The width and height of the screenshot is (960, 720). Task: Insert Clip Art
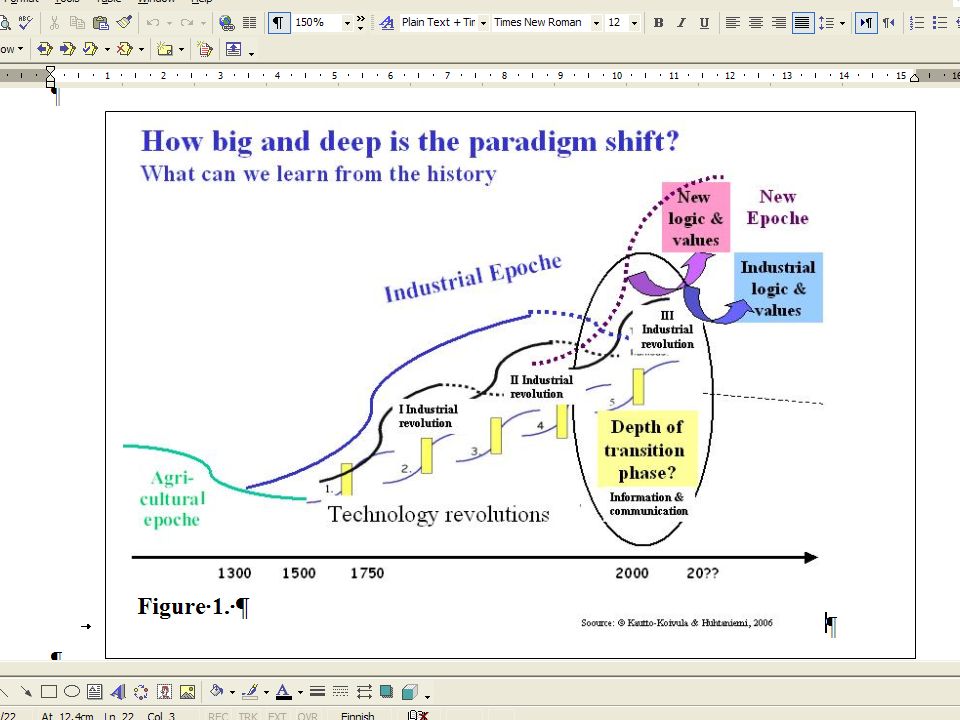[164, 692]
